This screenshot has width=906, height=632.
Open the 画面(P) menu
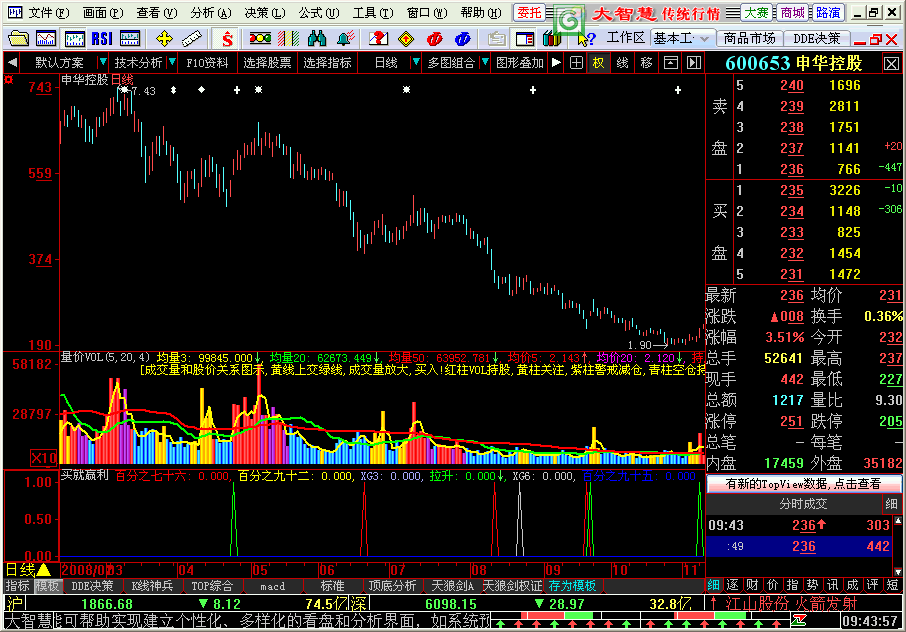pos(103,13)
